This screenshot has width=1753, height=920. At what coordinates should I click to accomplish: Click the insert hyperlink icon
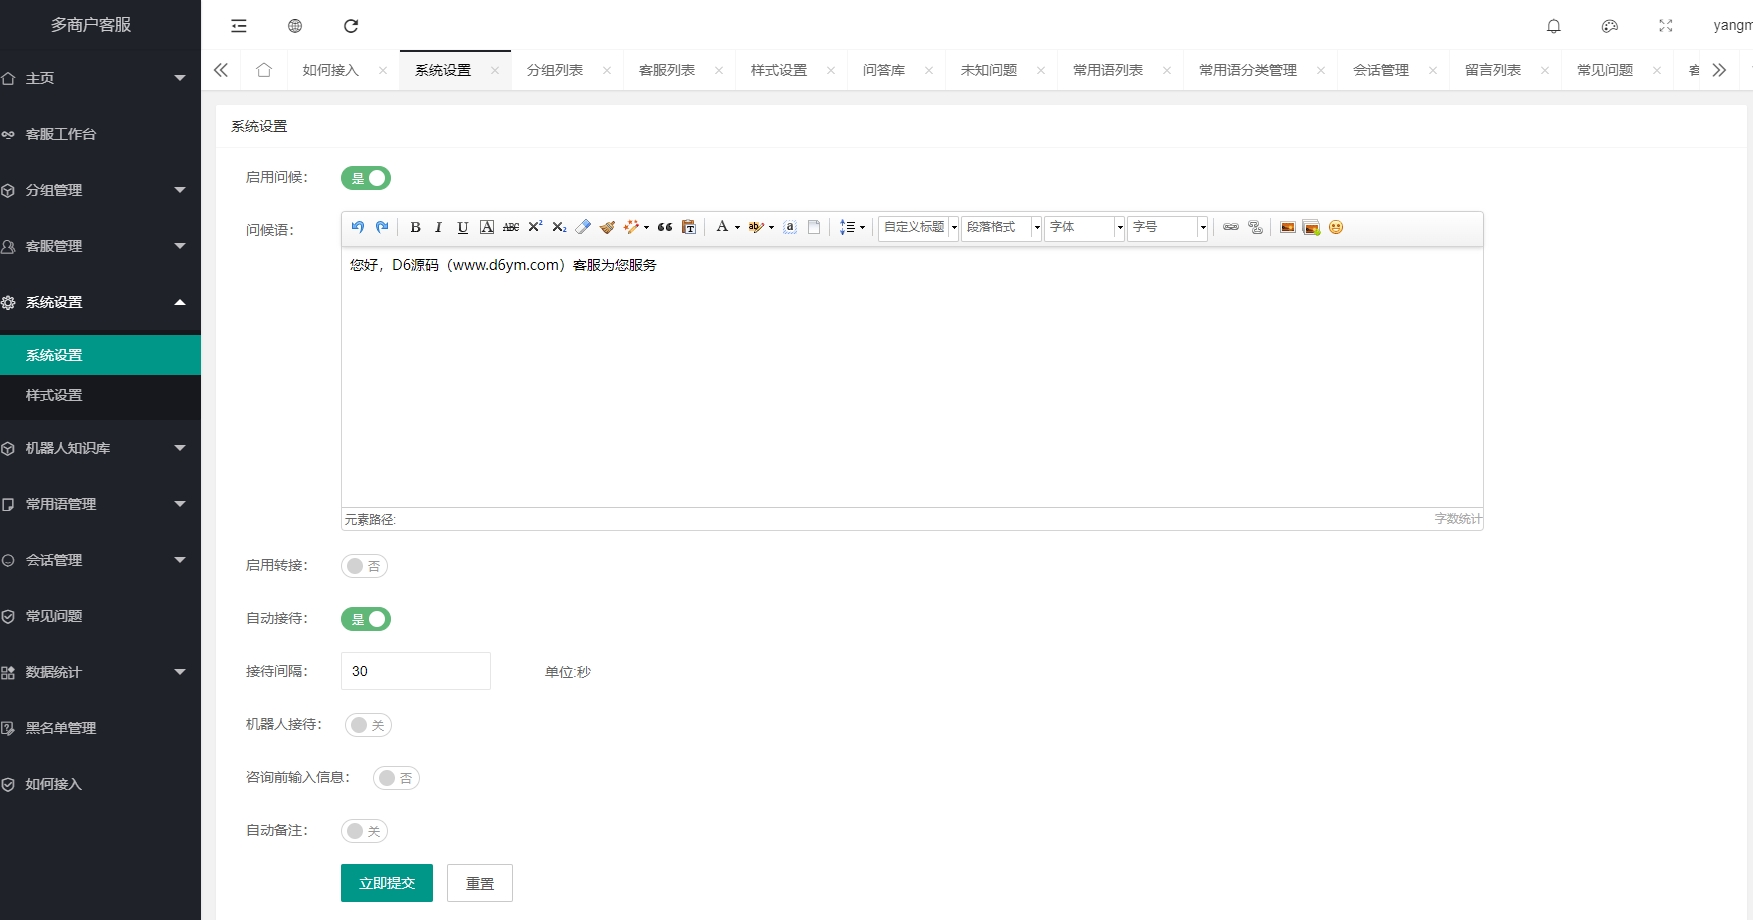click(1231, 227)
